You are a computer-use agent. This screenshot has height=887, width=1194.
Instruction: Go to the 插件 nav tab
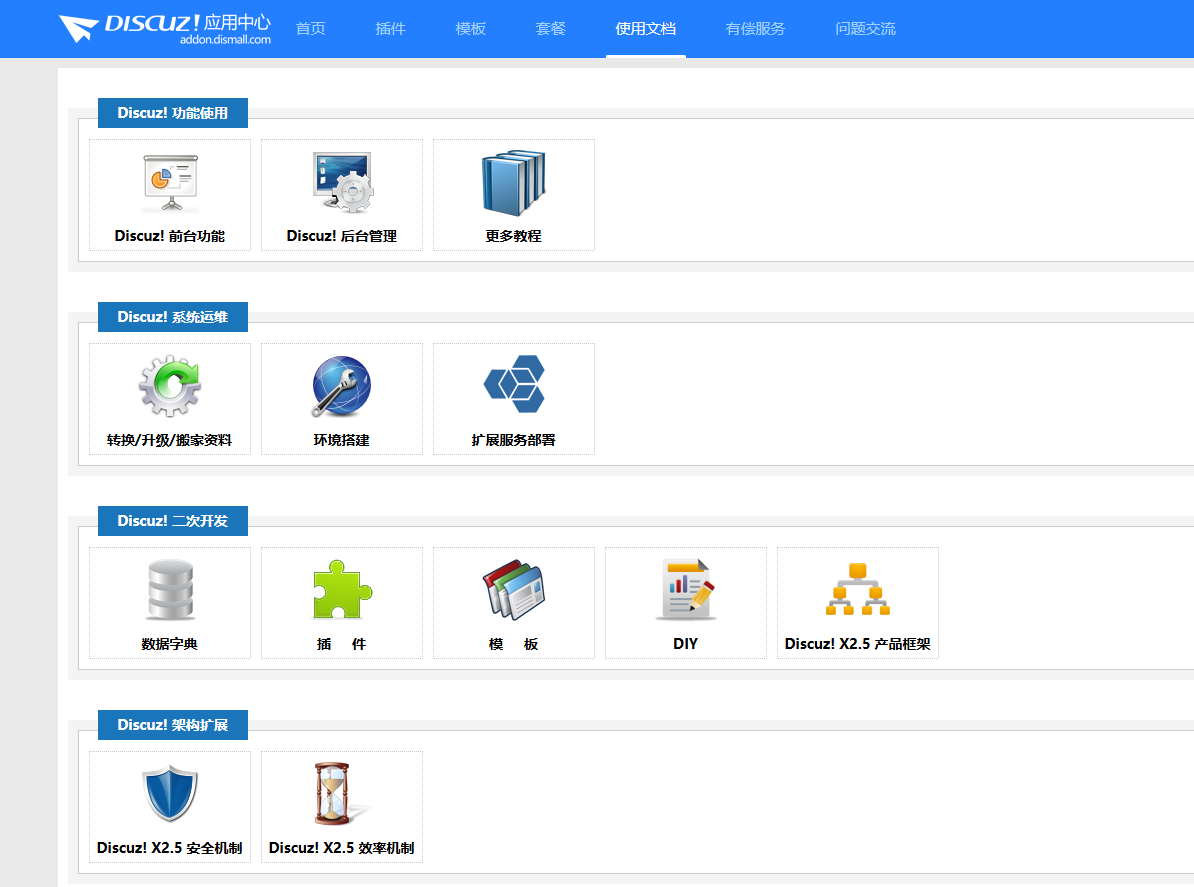coord(391,29)
